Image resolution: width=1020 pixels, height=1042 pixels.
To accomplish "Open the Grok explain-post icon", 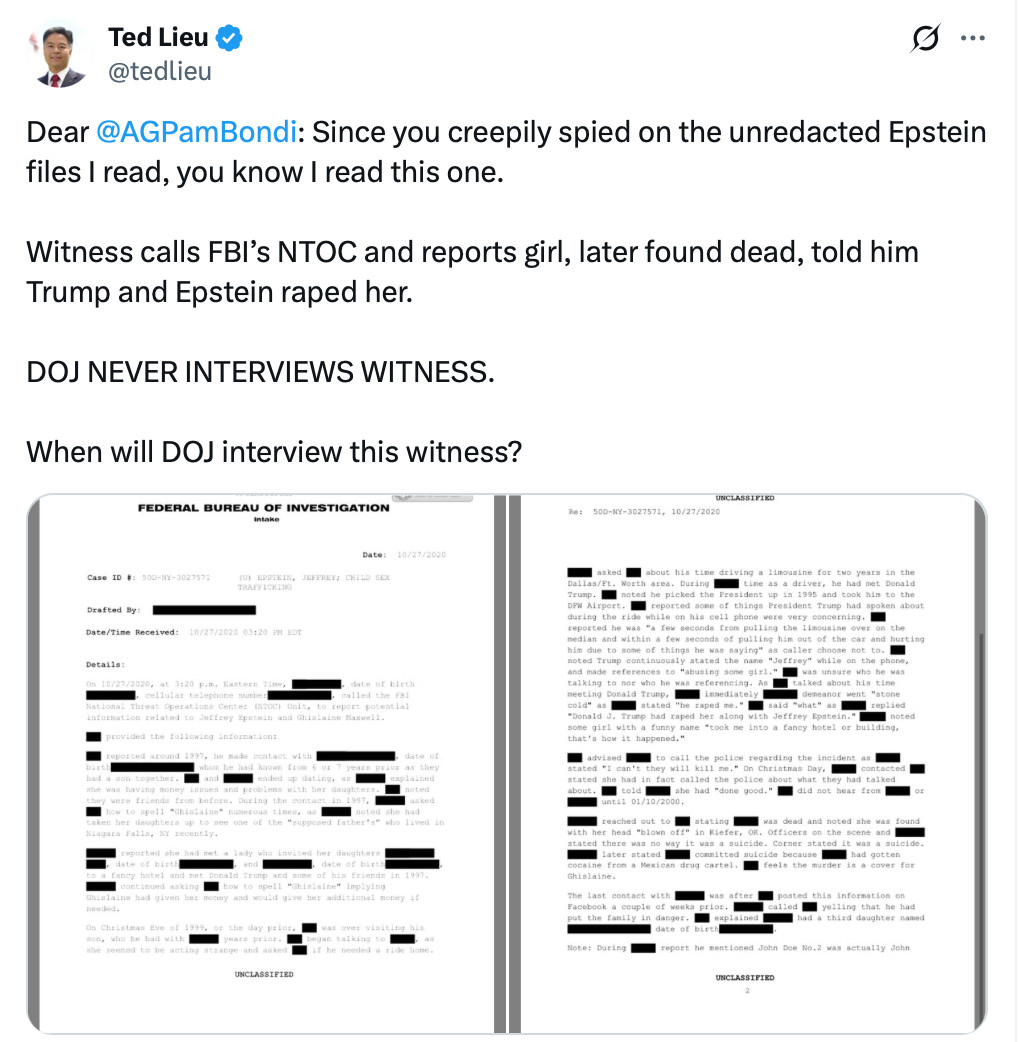I will [x=926, y=38].
